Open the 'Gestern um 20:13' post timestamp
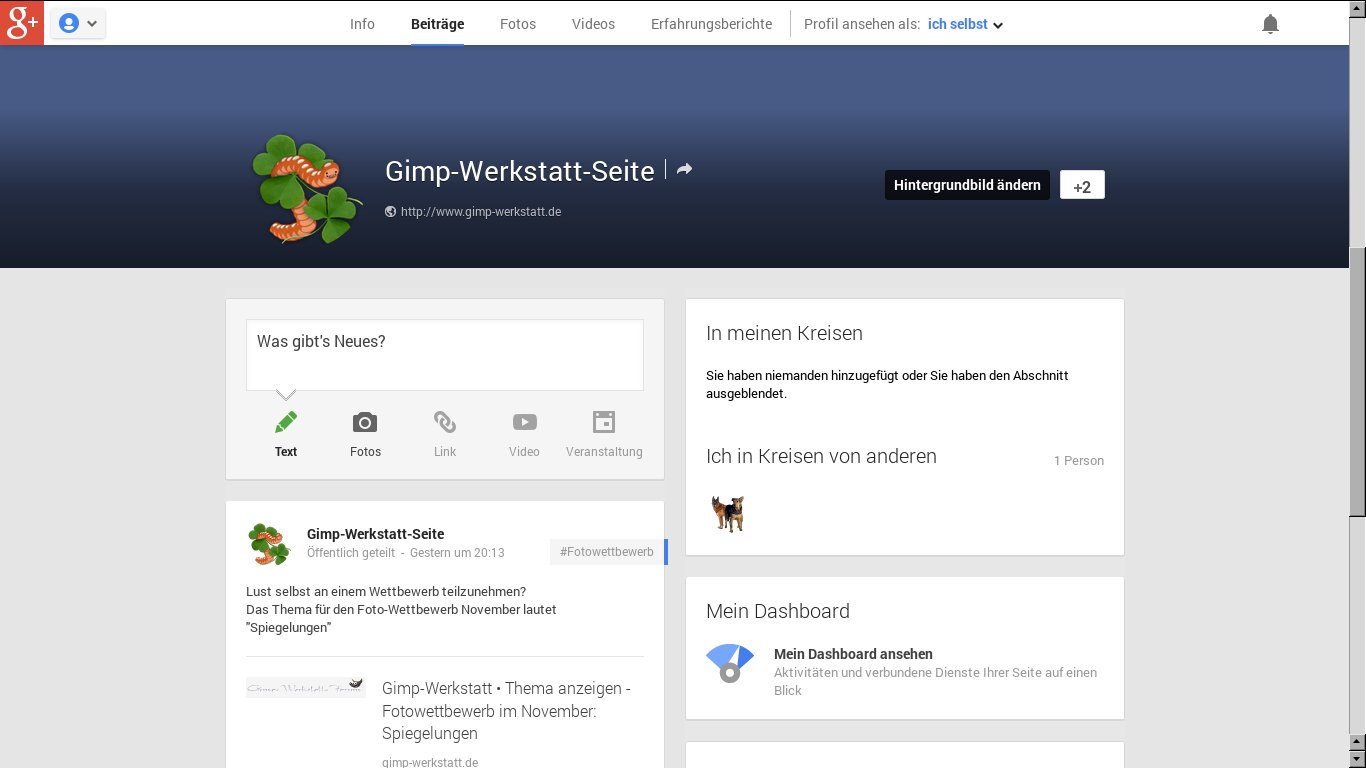 [x=457, y=553]
